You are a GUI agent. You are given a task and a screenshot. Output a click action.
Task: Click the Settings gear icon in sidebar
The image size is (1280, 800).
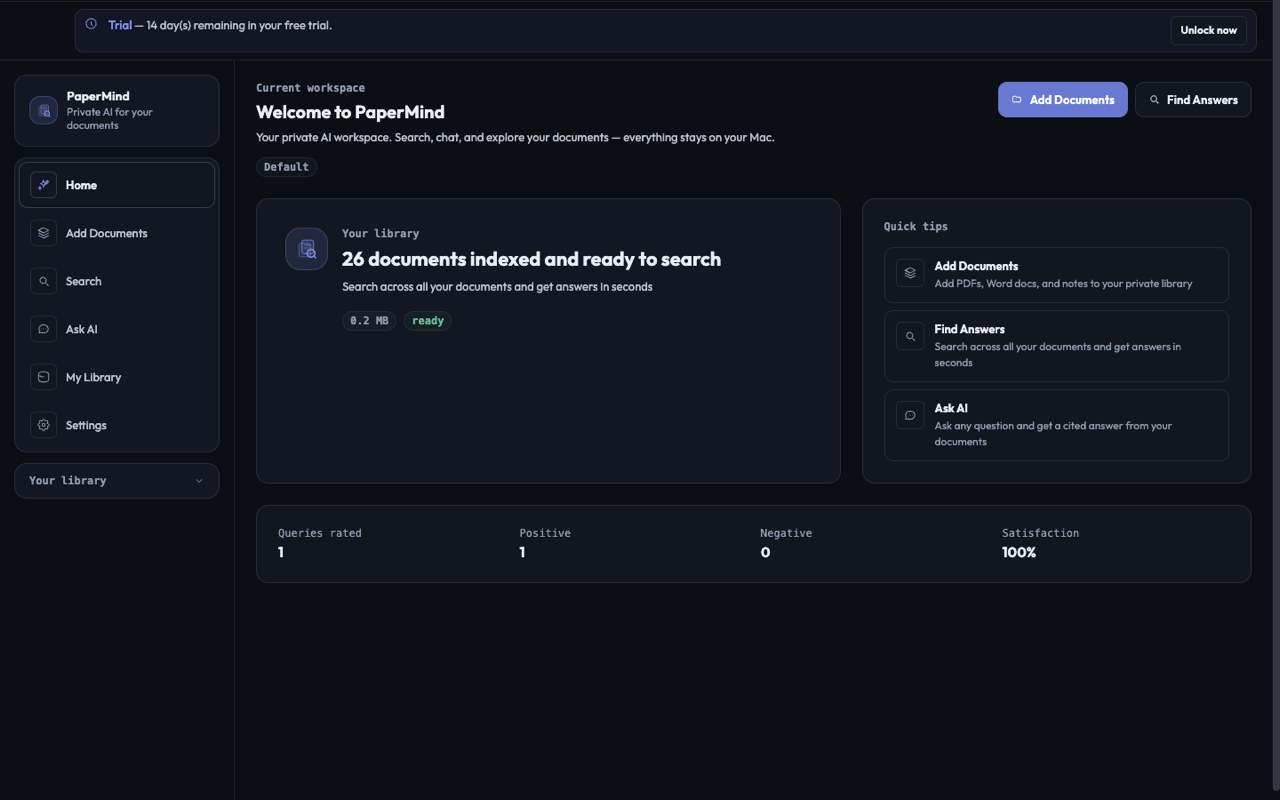point(43,425)
